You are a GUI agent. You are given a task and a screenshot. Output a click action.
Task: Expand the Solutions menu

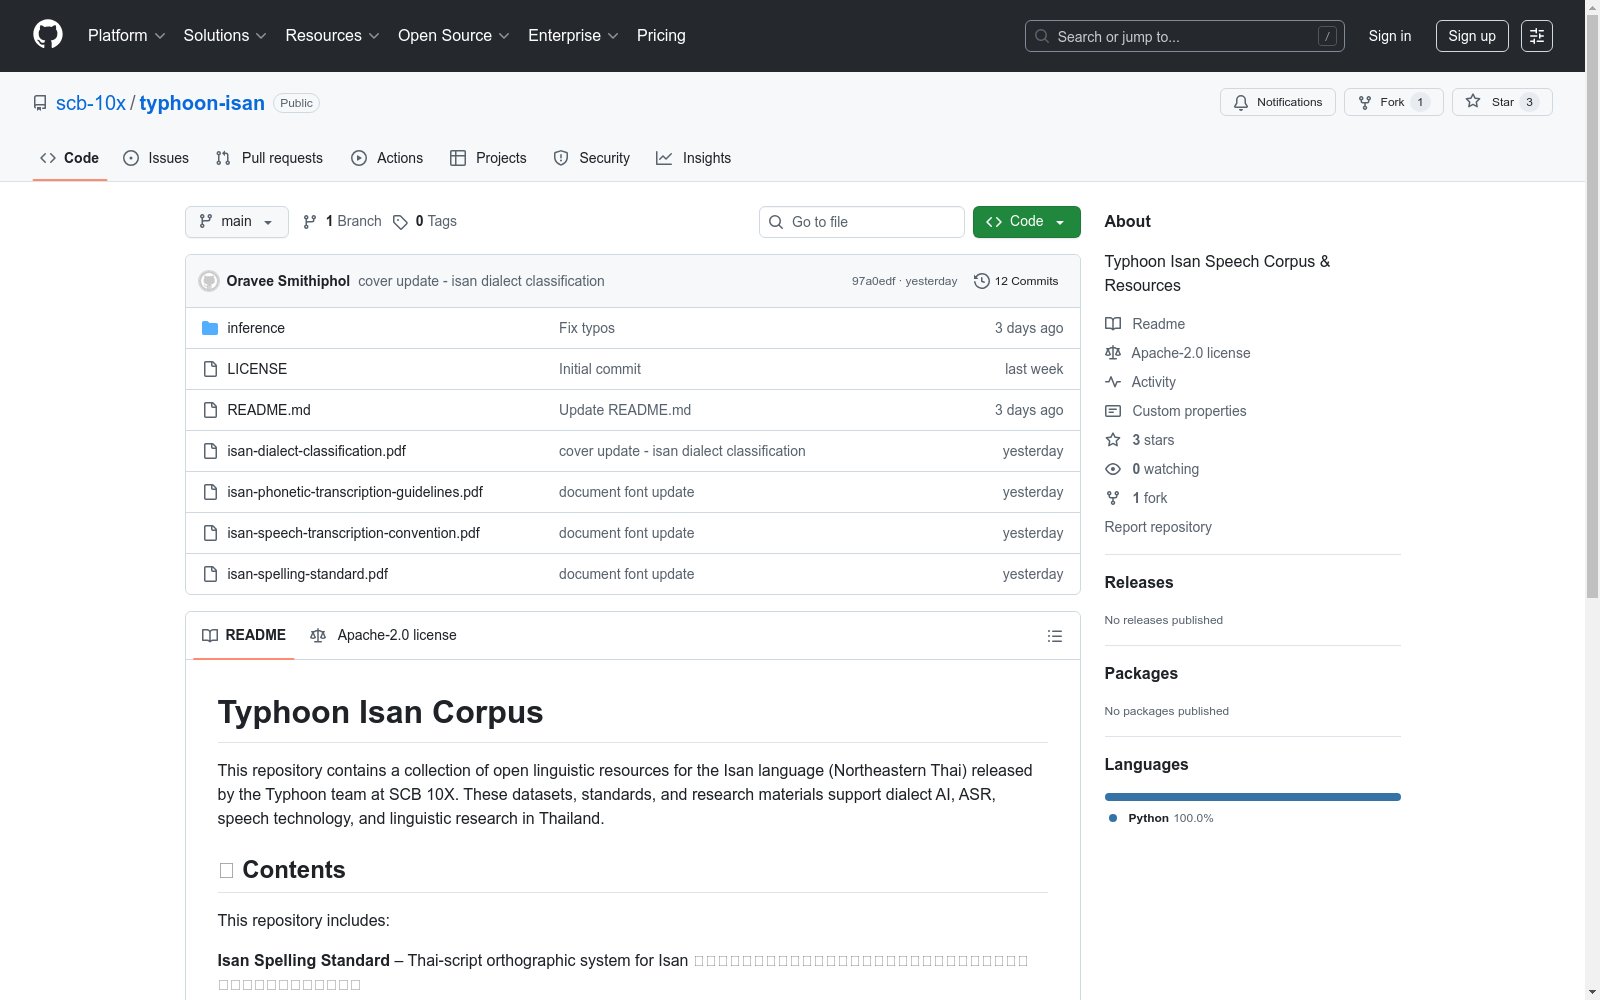tap(225, 36)
